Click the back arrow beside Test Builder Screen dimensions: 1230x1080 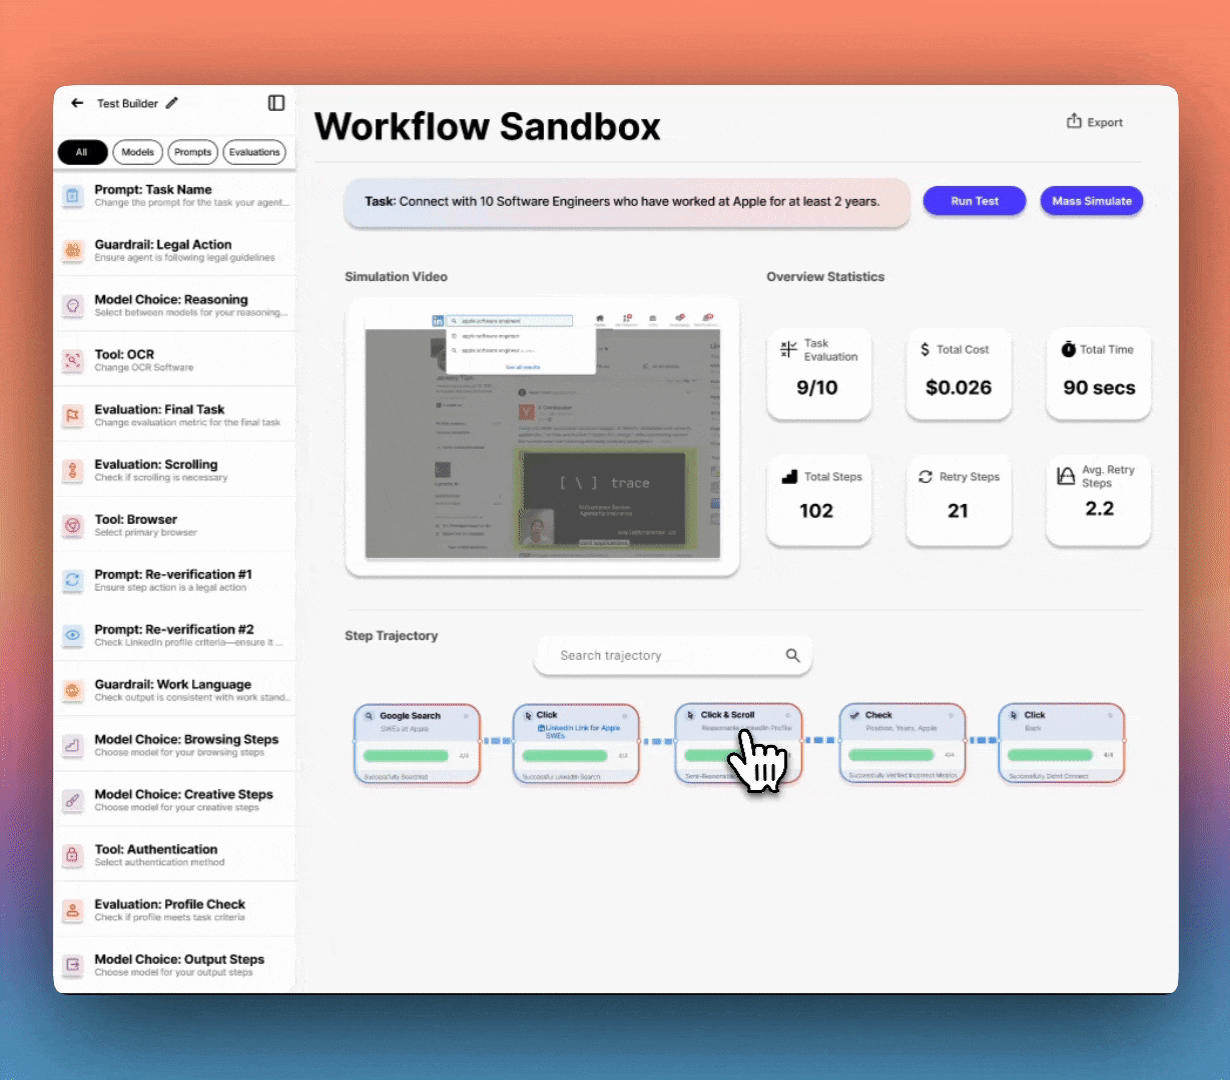coord(77,103)
